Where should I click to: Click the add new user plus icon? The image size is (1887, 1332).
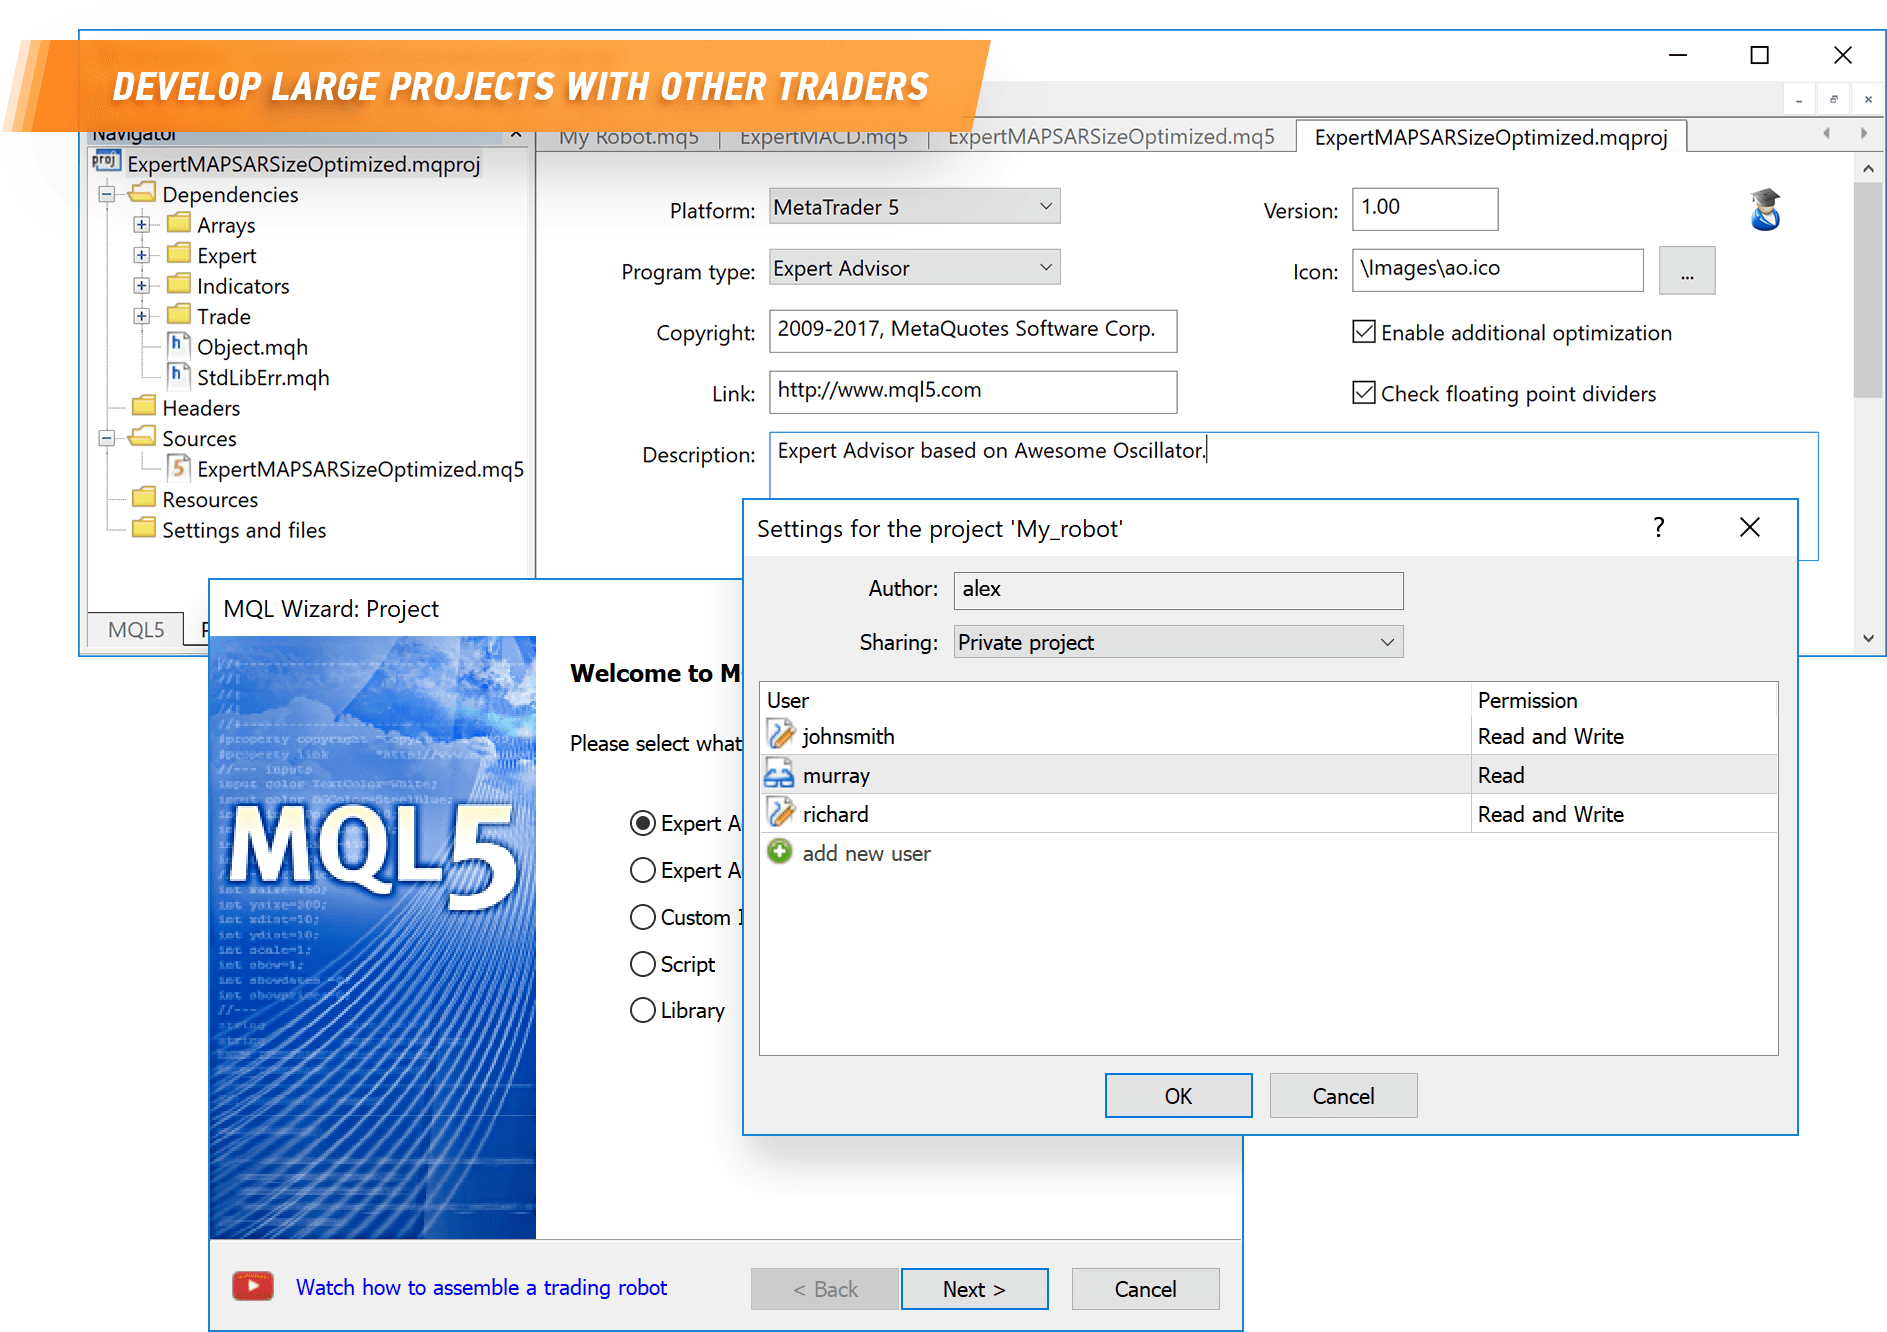coord(779,851)
